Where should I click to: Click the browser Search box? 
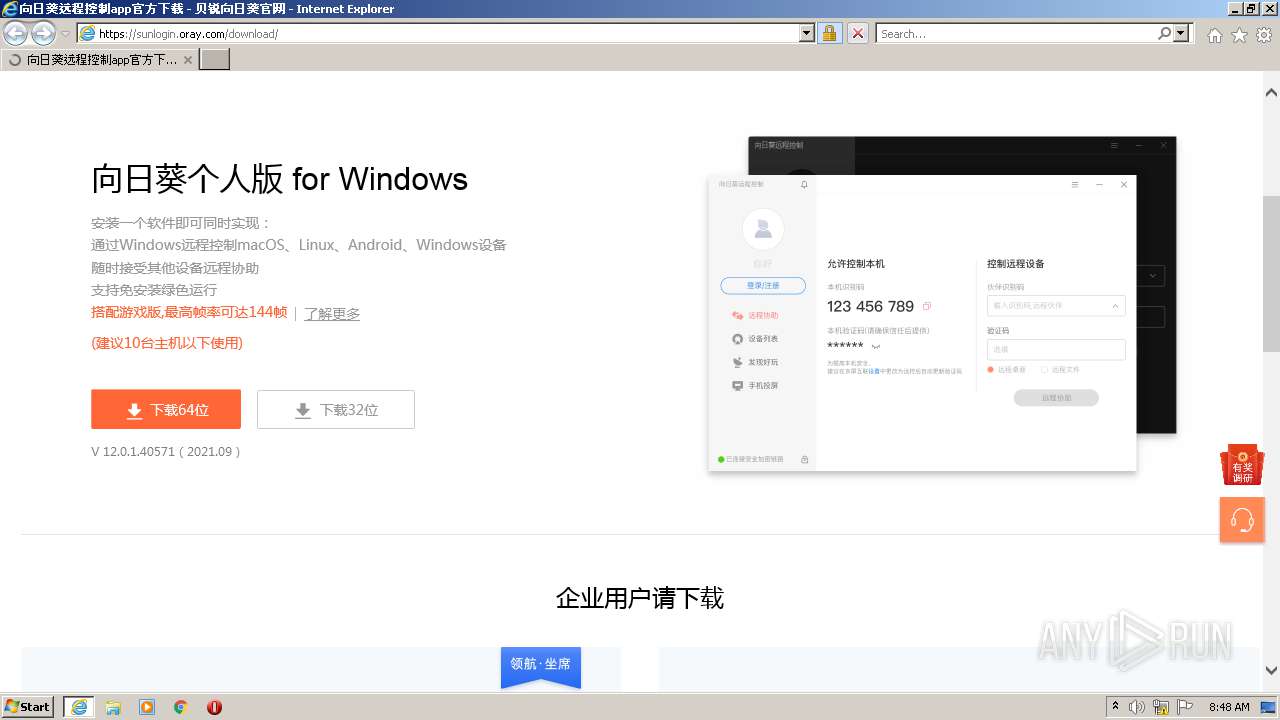1016,33
